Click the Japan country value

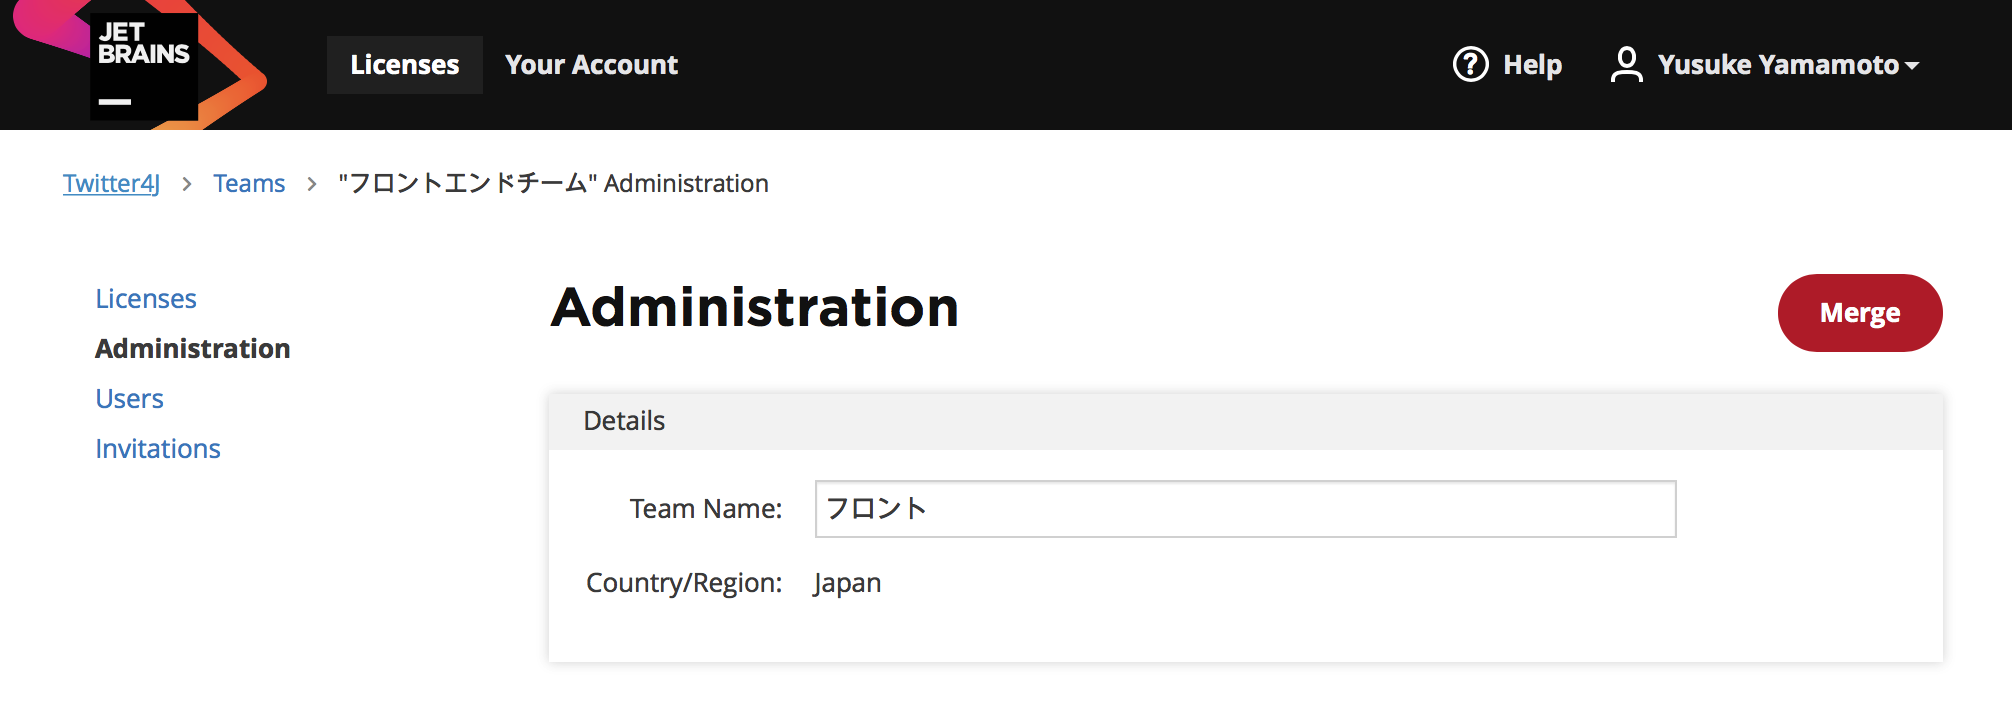tap(847, 583)
